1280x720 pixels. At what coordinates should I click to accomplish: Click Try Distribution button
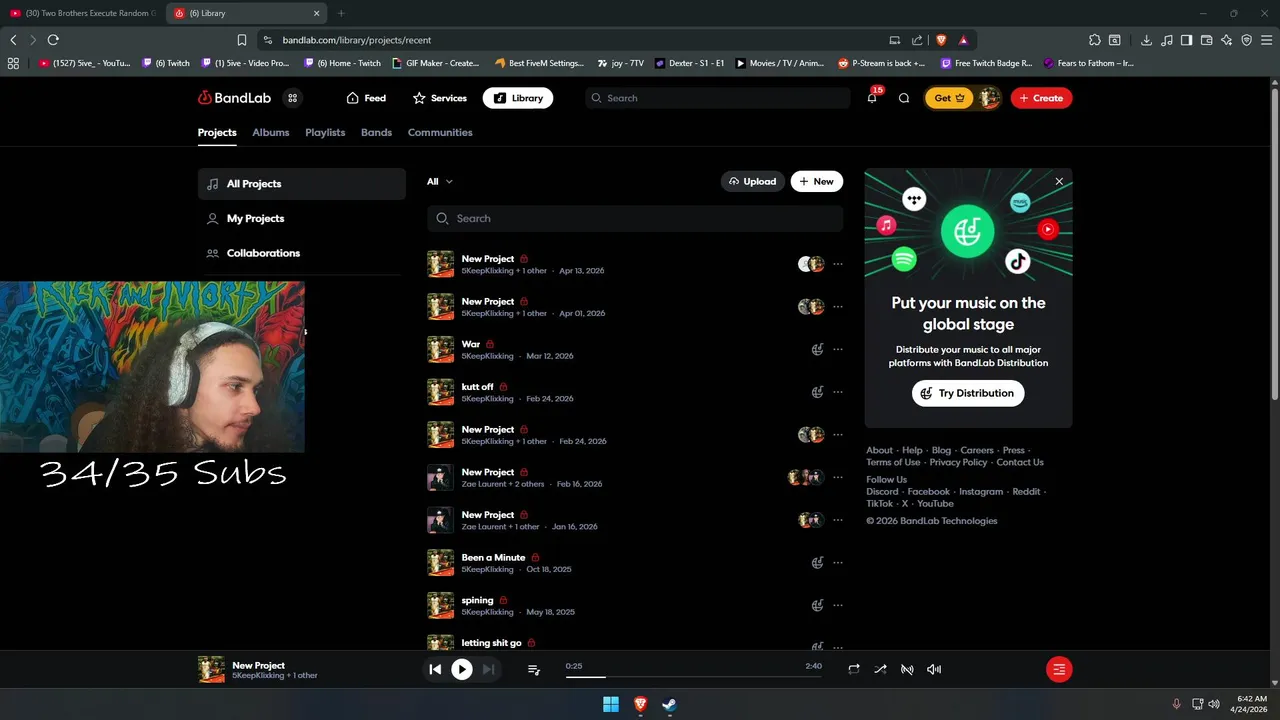point(968,393)
